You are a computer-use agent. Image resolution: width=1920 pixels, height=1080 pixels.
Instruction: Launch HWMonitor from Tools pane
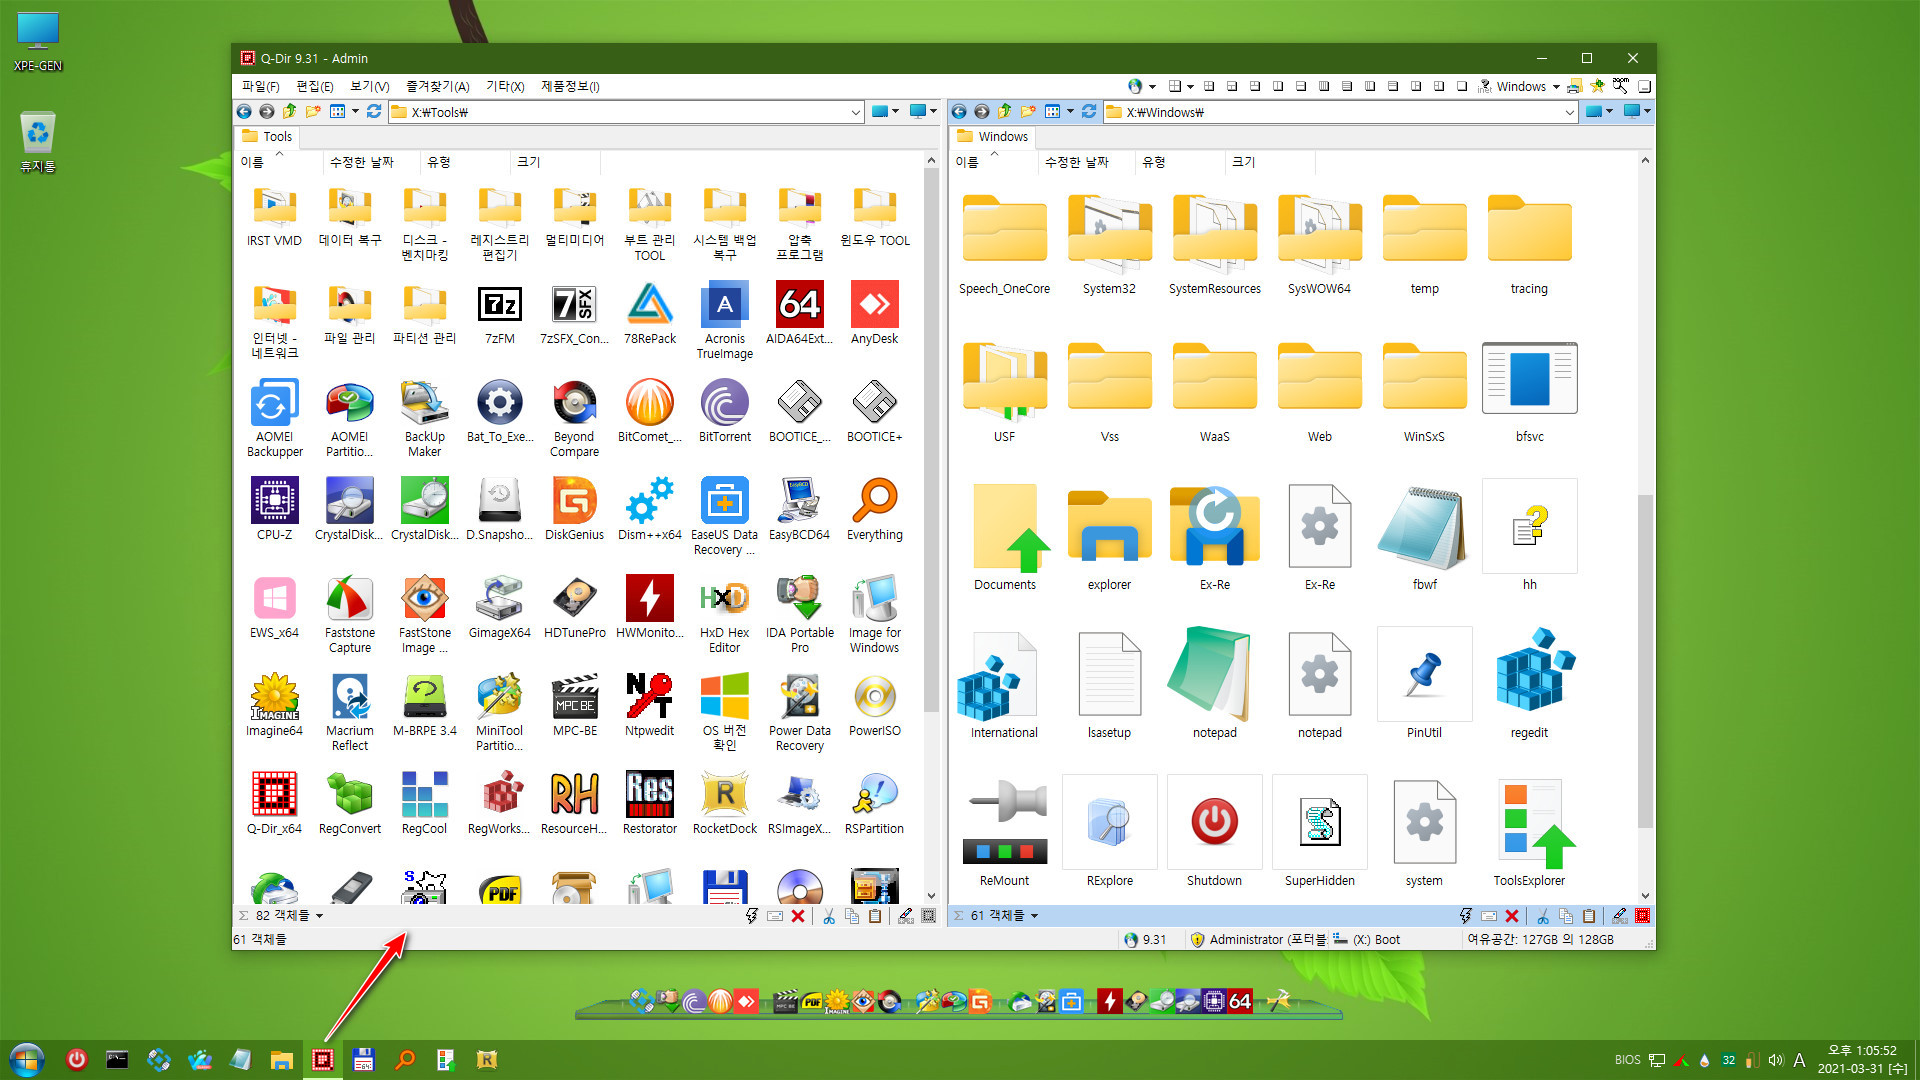click(x=649, y=609)
